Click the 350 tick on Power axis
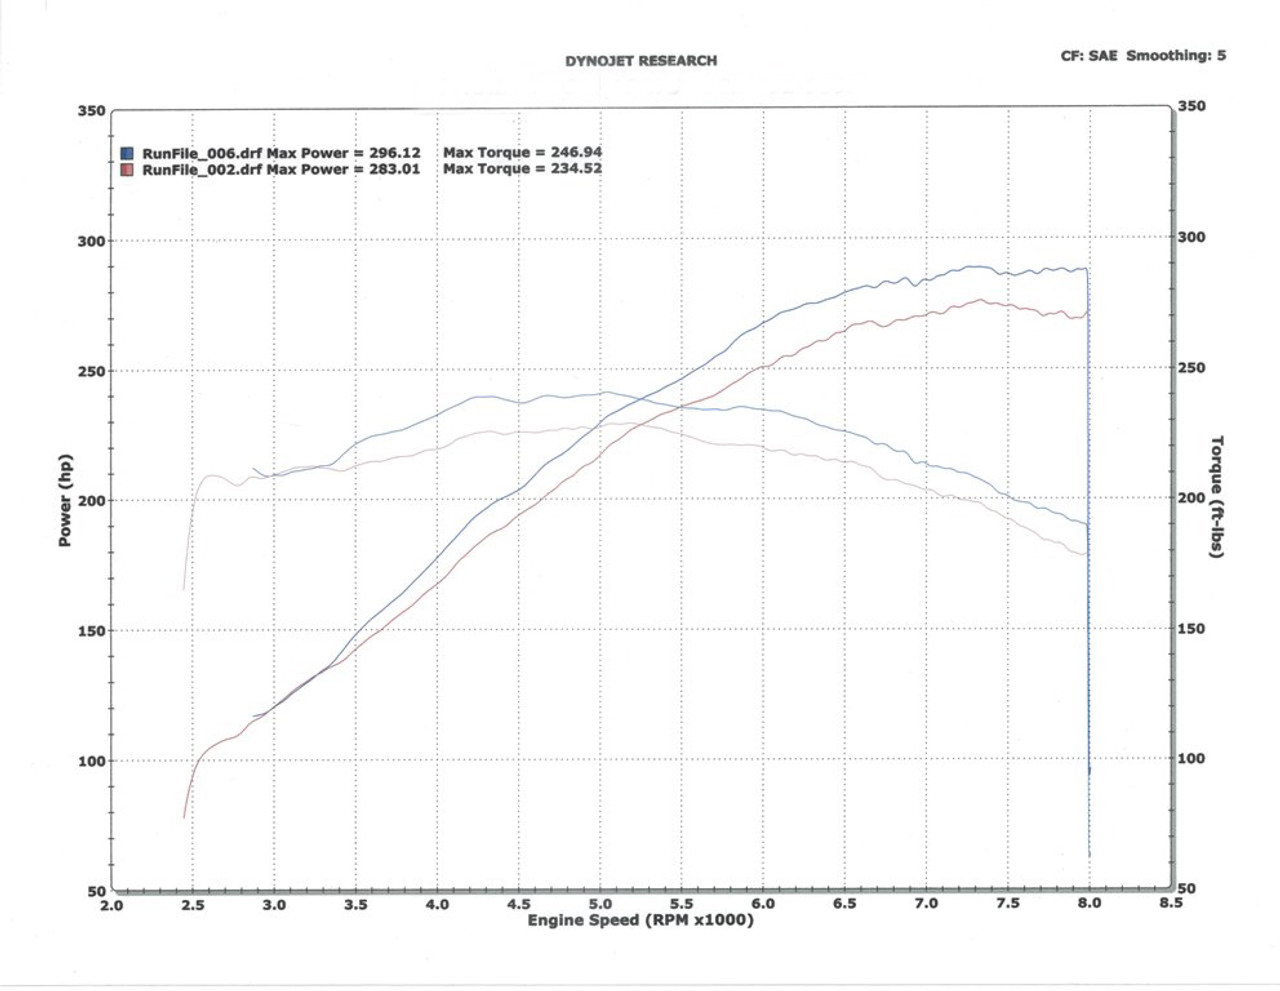 coord(91,111)
